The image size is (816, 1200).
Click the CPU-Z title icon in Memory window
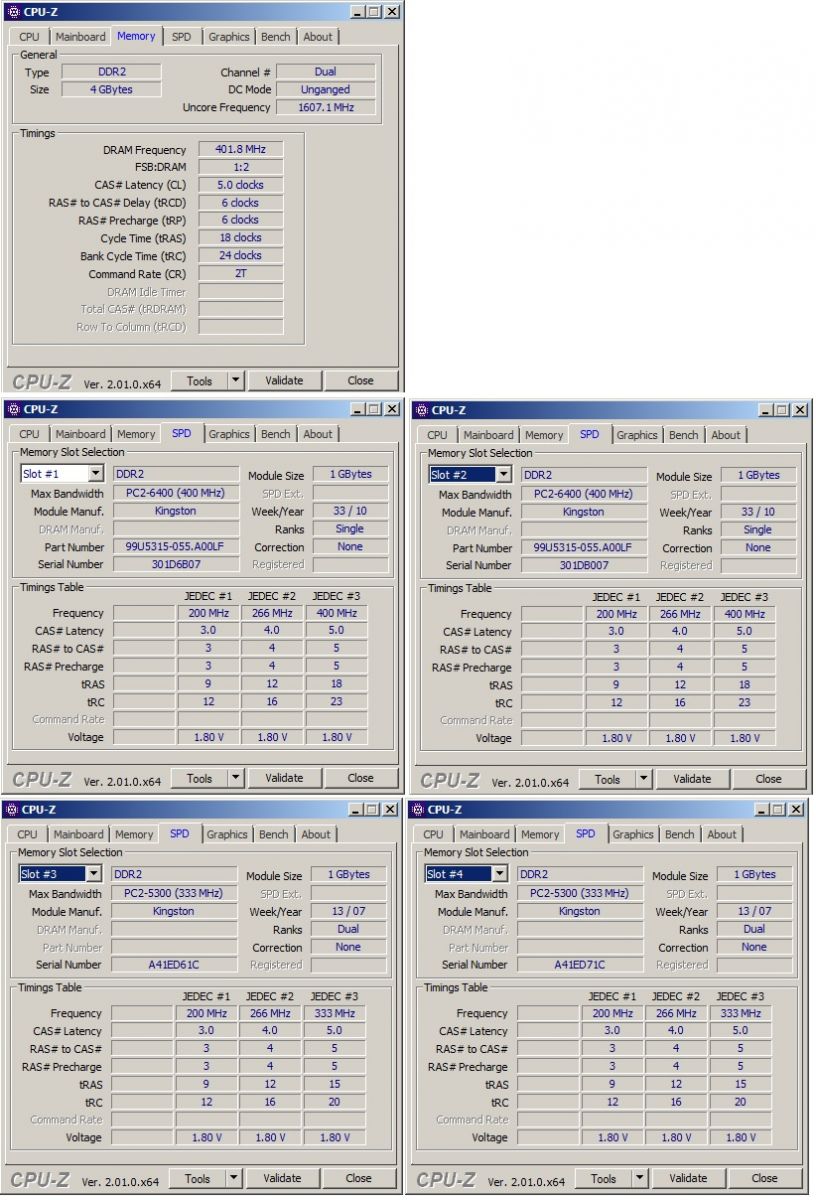coord(13,11)
